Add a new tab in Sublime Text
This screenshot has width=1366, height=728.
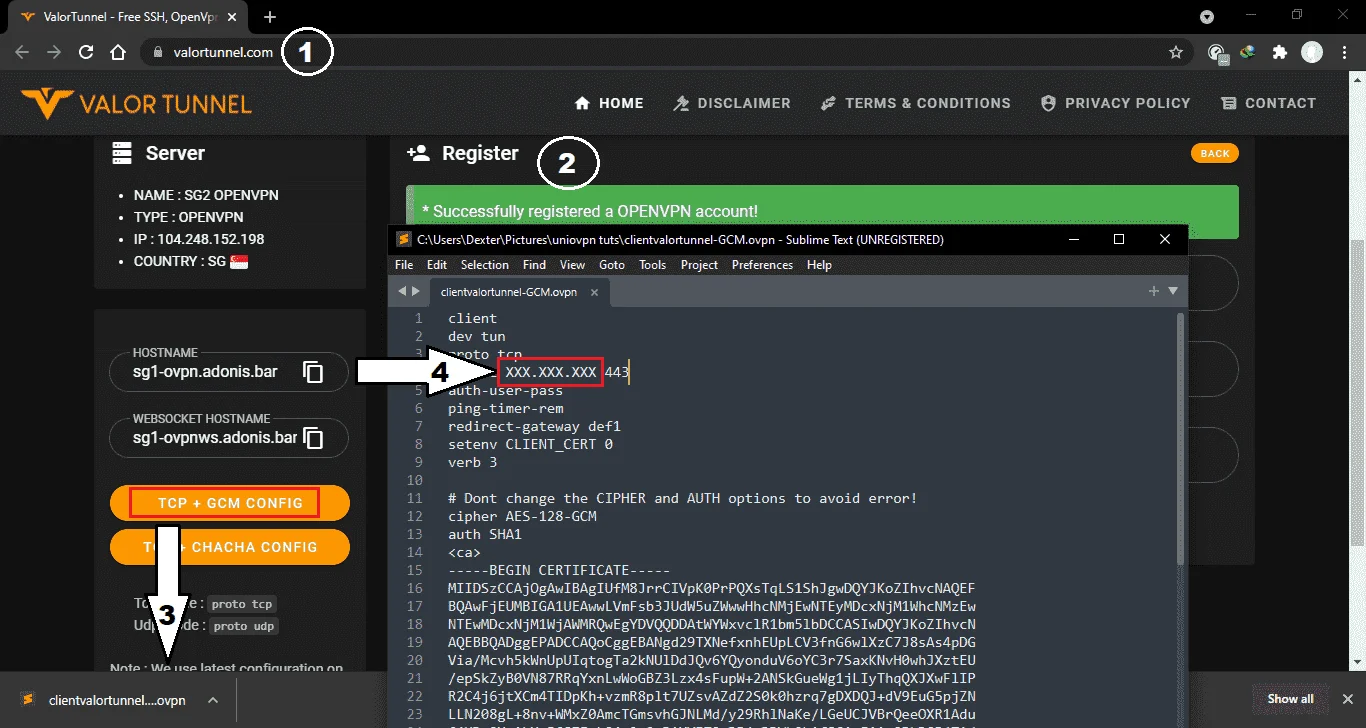pyautogui.click(x=1154, y=291)
